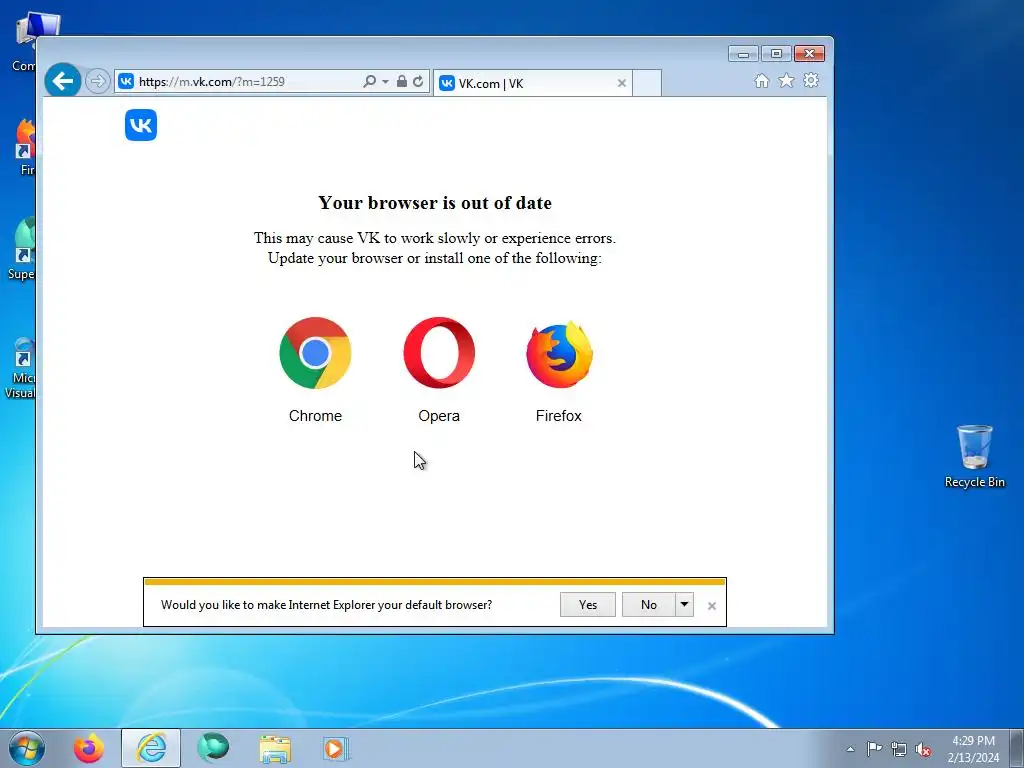Open the Chrome text link
Viewport: 1024px width, 768px height.
tap(315, 416)
